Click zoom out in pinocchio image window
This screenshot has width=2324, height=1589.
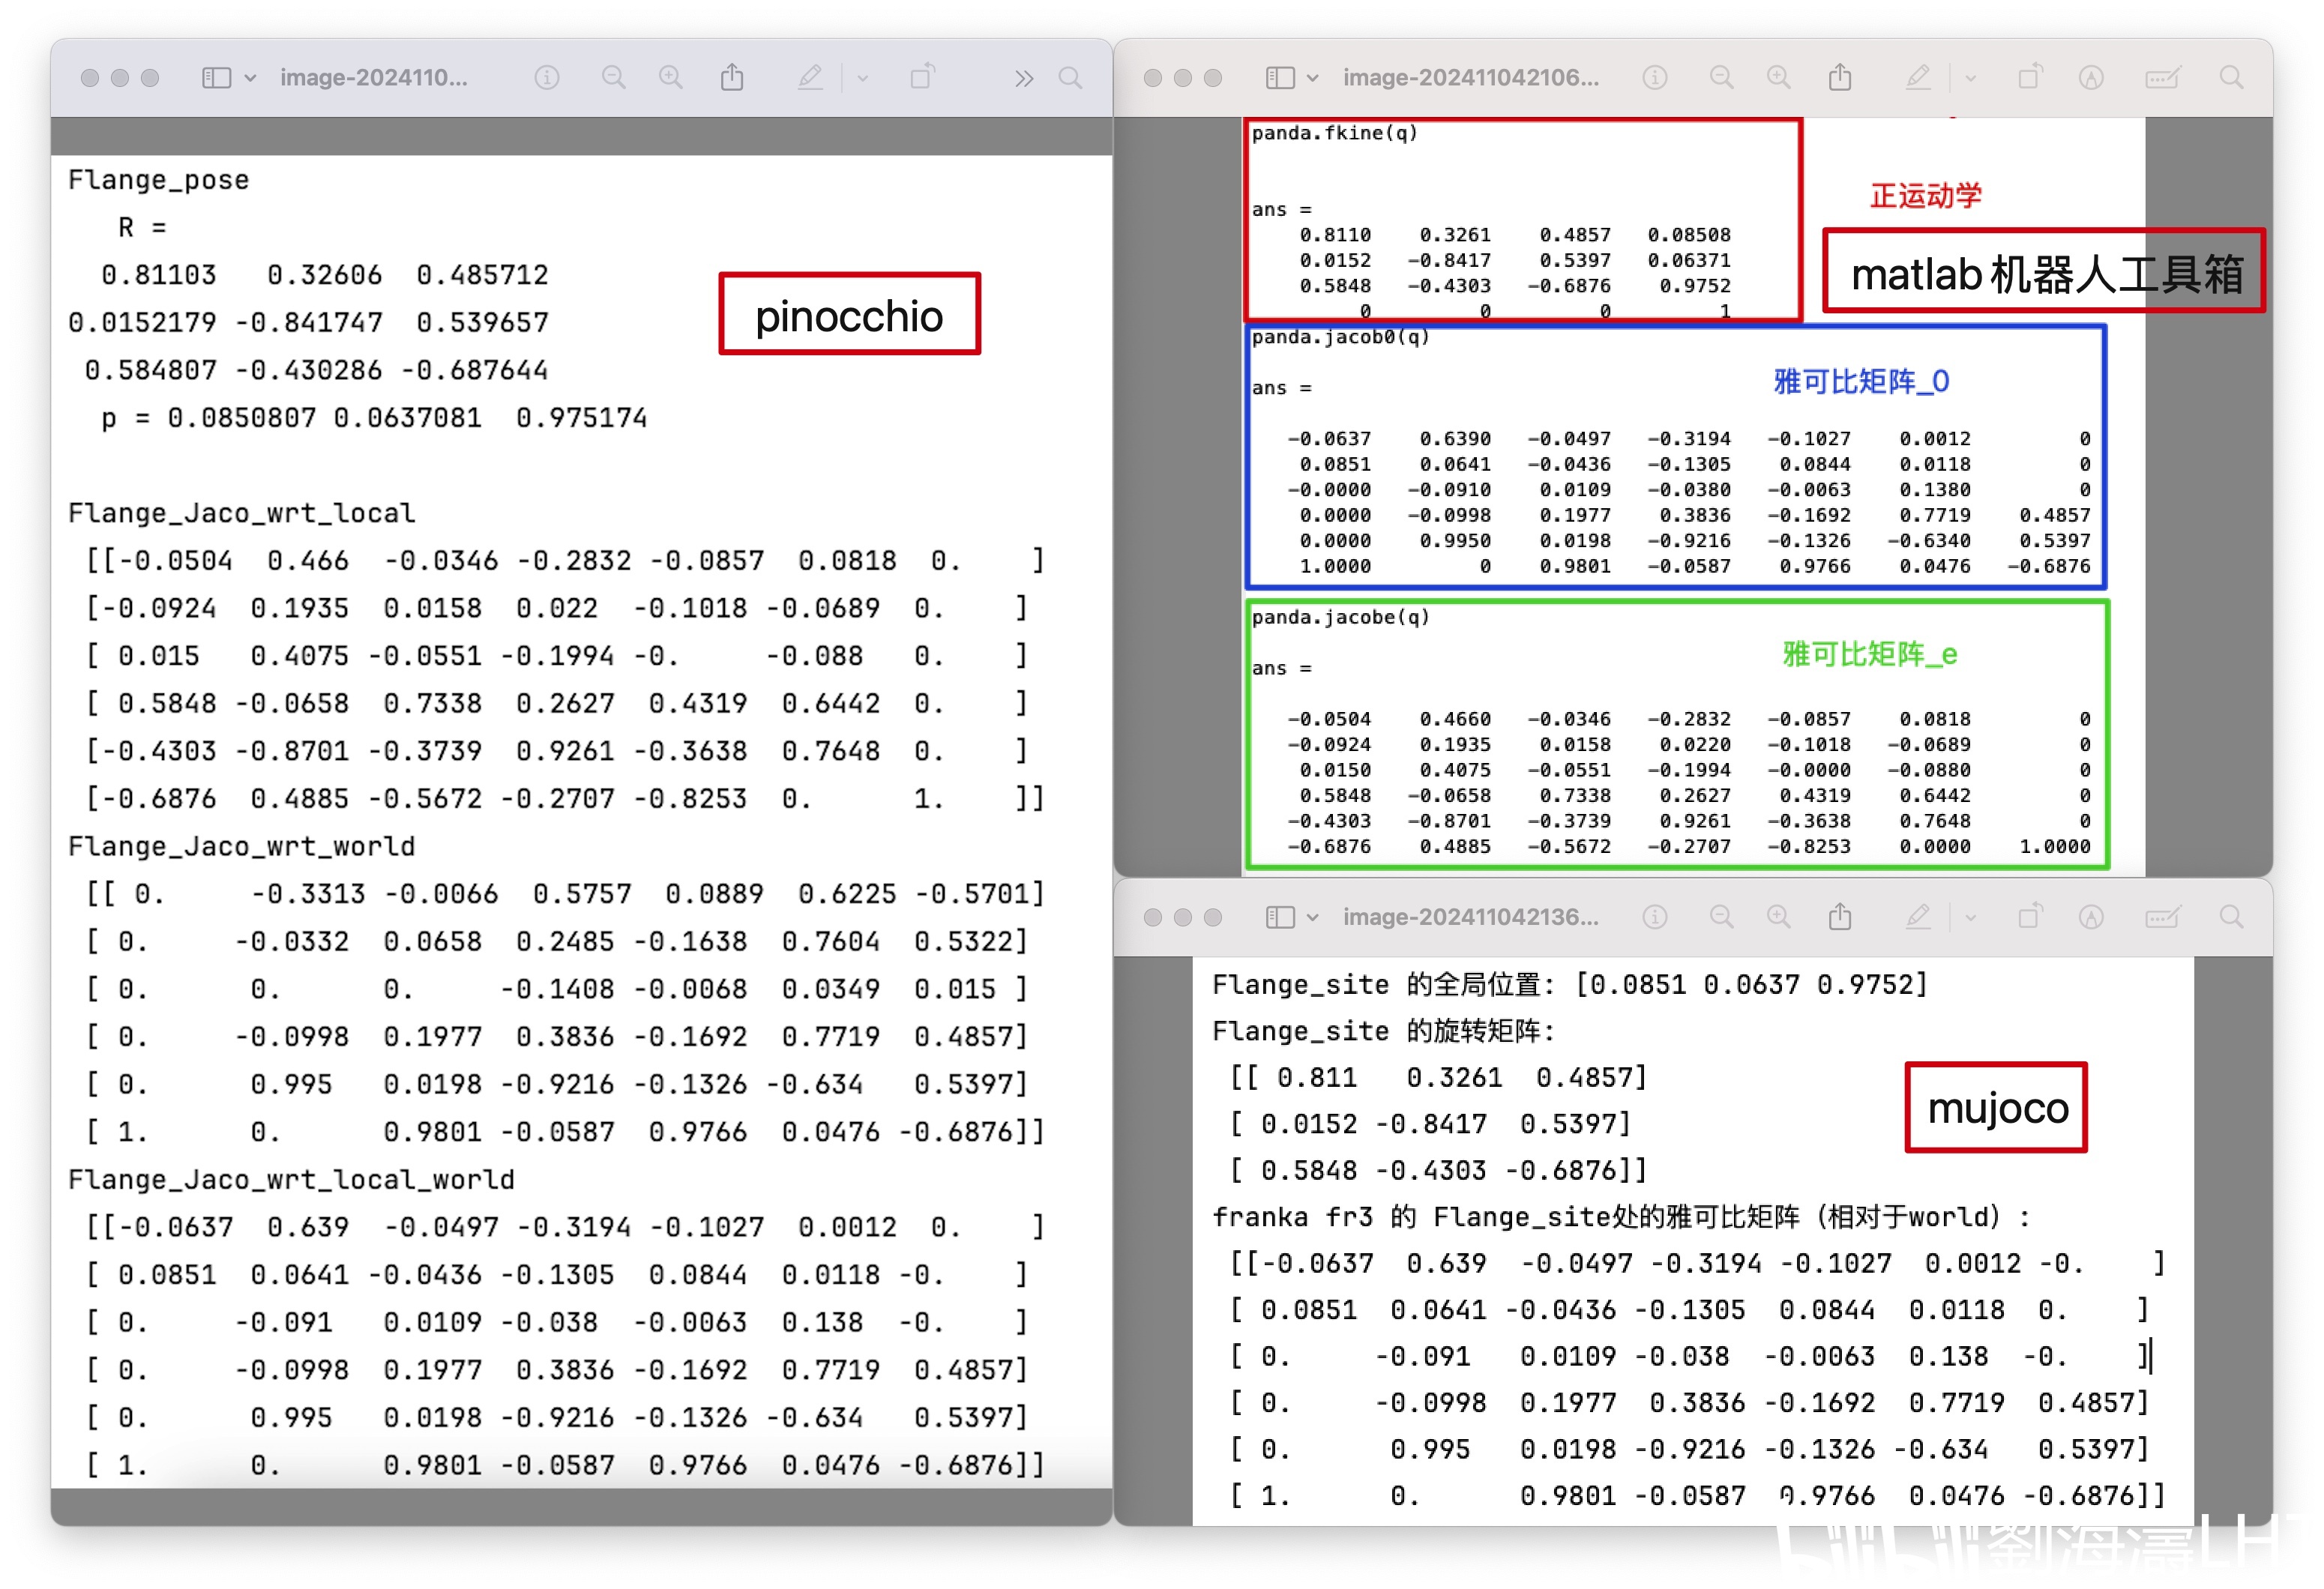coord(613,77)
